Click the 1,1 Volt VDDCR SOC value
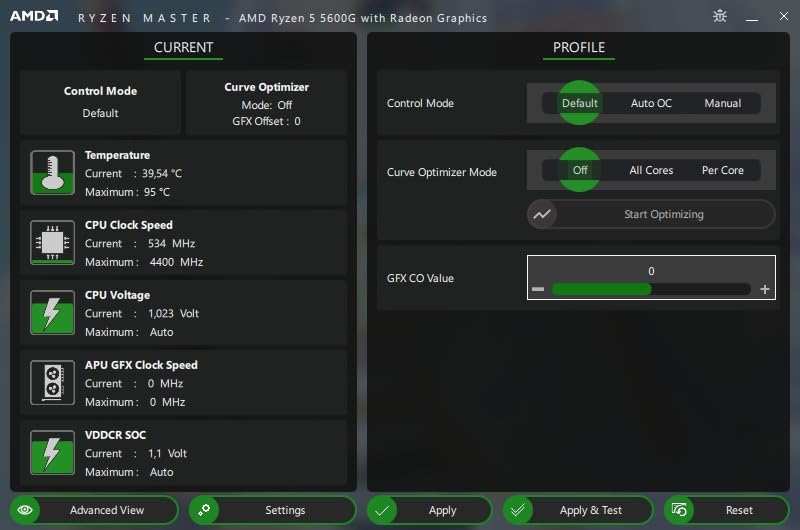The width and height of the screenshot is (800, 530). [167, 453]
